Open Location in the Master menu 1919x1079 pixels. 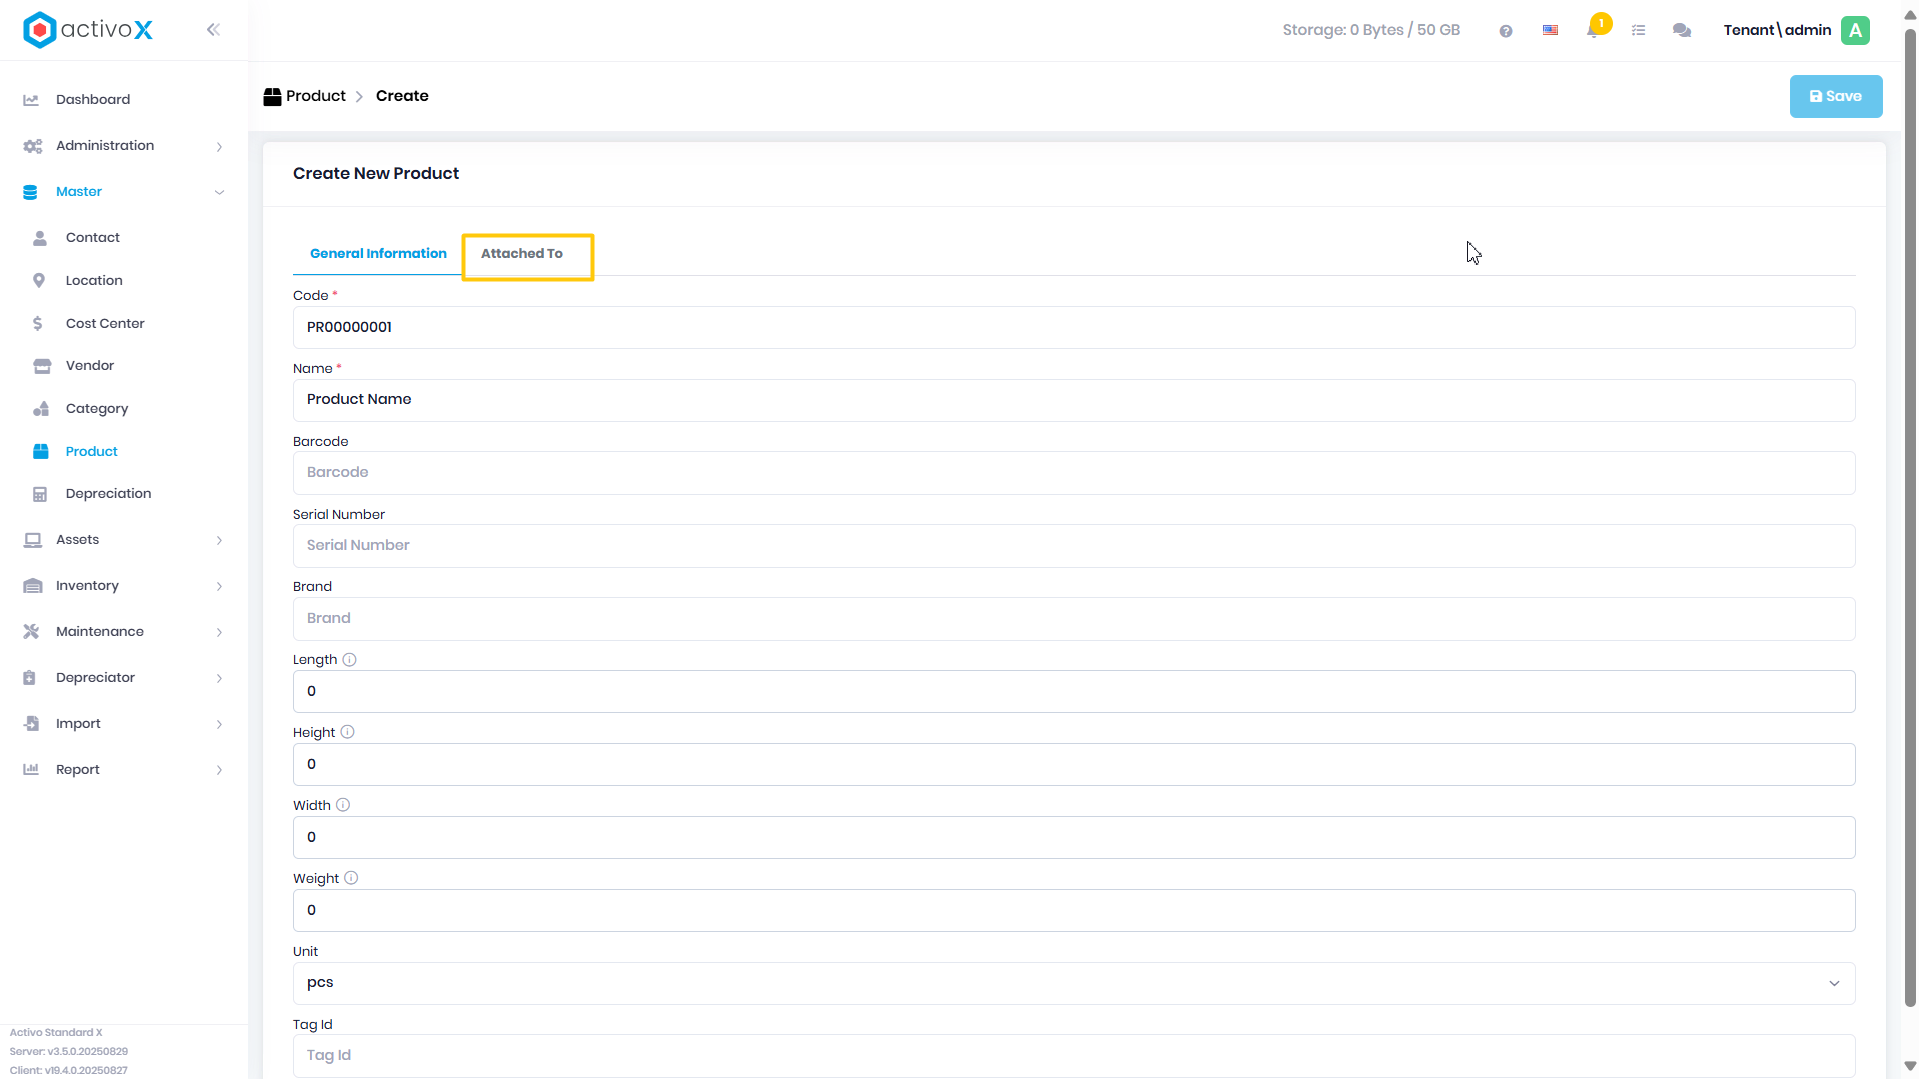[x=94, y=281]
